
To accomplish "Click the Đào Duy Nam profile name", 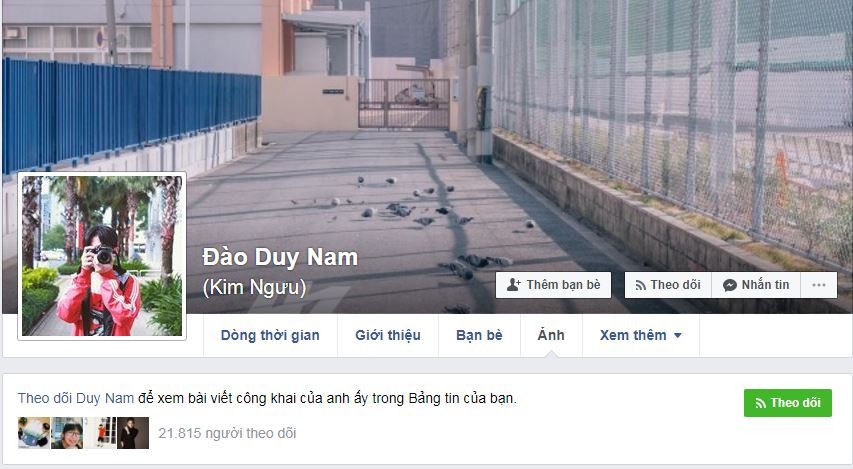I will click(280, 257).
